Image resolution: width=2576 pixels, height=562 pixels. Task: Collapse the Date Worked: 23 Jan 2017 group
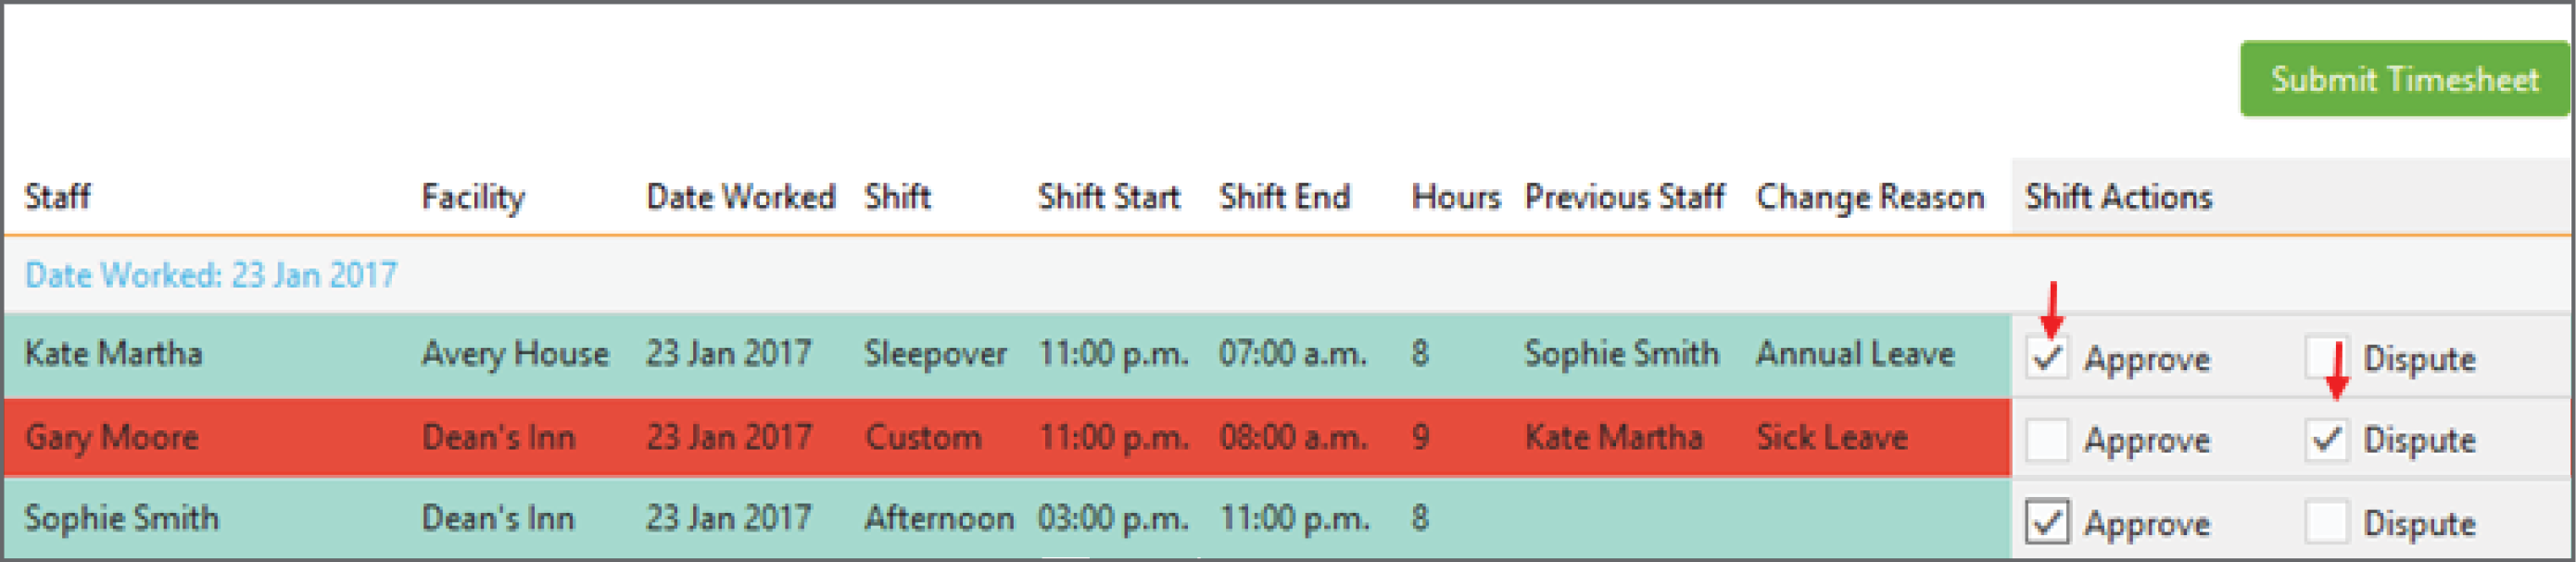[211, 274]
